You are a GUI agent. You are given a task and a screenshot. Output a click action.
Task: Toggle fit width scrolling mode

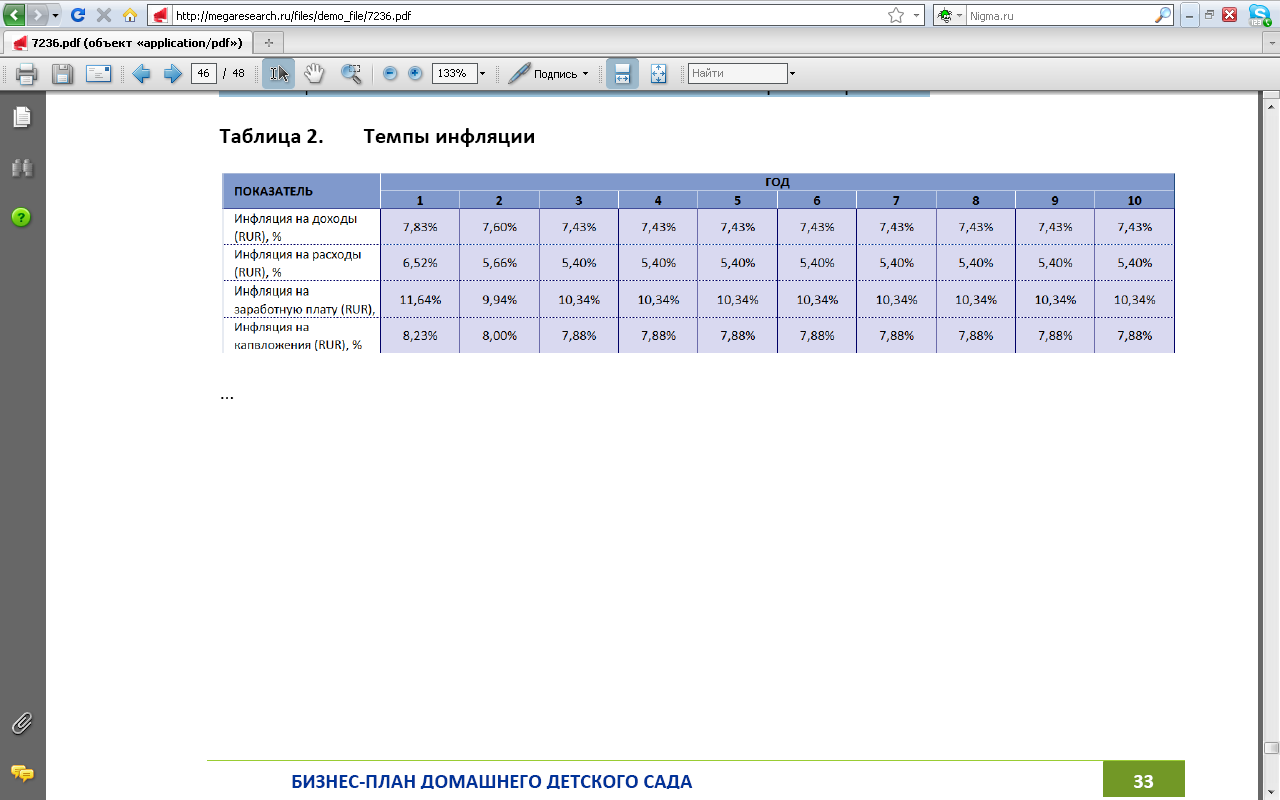pos(622,74)
